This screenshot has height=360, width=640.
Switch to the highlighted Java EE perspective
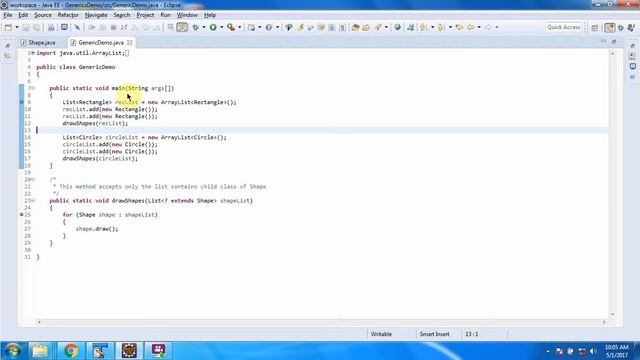pos(610,28)
